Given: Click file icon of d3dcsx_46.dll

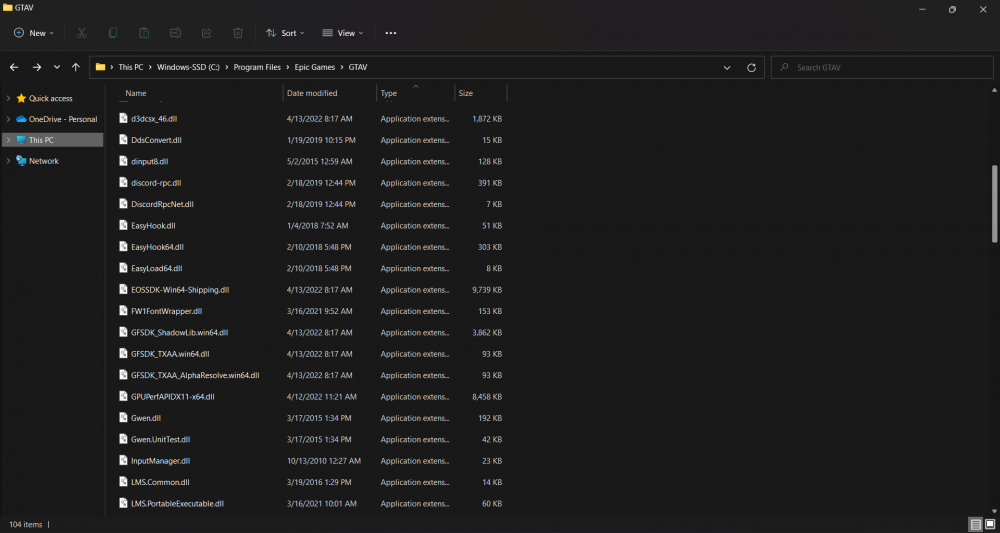Looking at the screenshot, I should 124,119.
